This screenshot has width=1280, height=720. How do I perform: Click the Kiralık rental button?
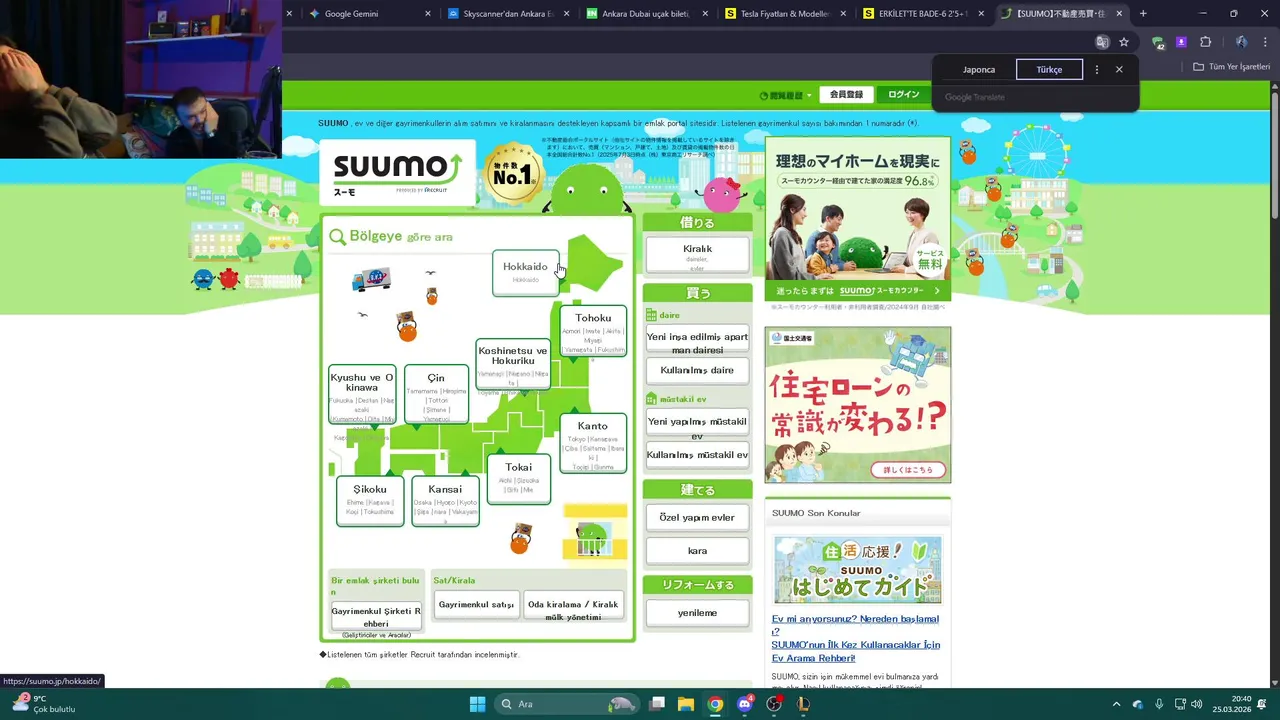pos(697,255)
